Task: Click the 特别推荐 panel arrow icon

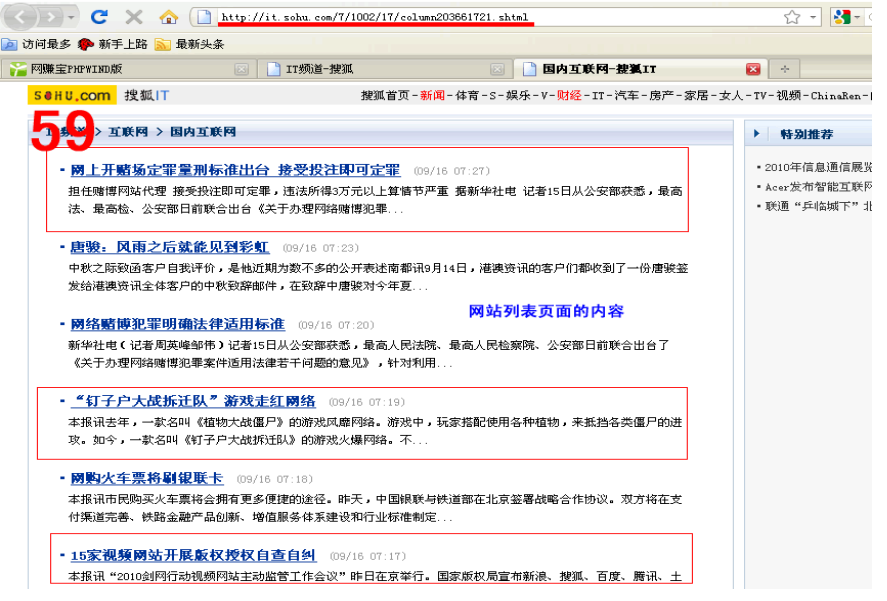Action: click(x=757, y=134)
